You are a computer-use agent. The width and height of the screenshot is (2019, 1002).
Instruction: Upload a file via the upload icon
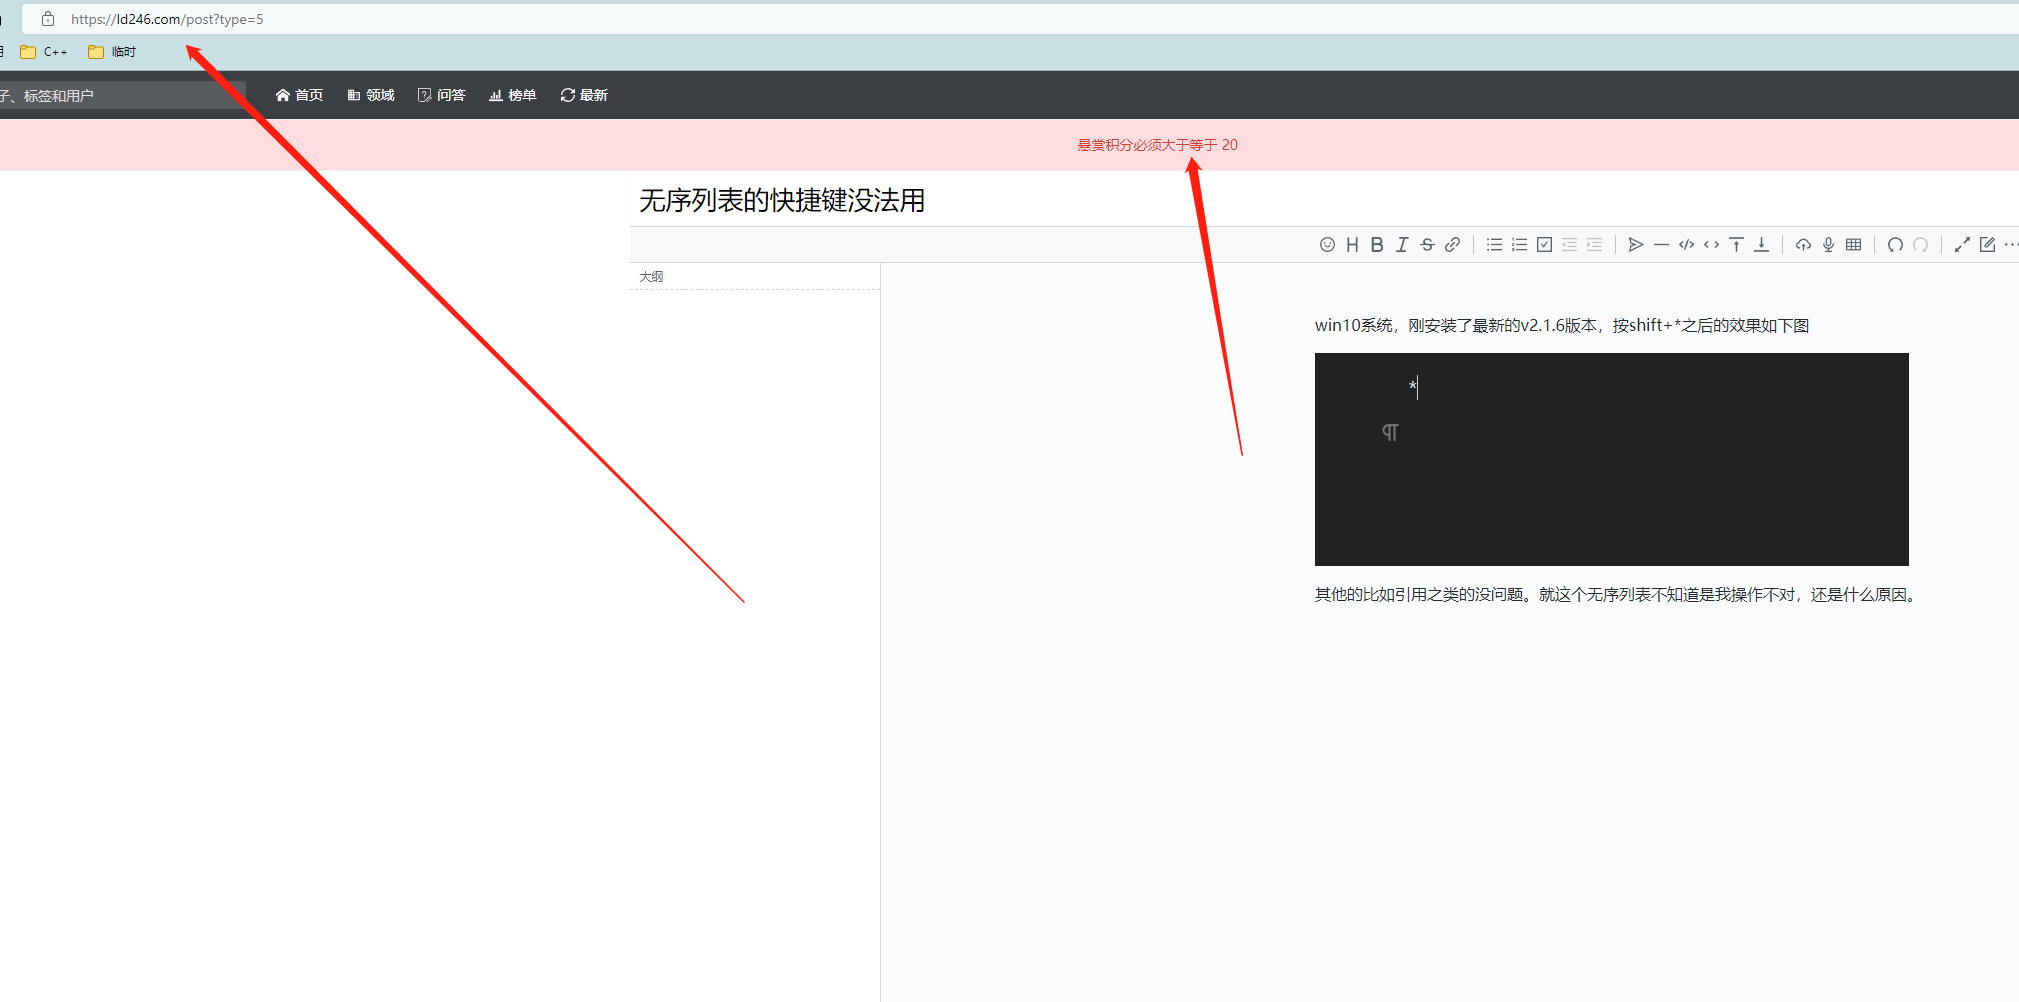click(x=1802, y=244)
